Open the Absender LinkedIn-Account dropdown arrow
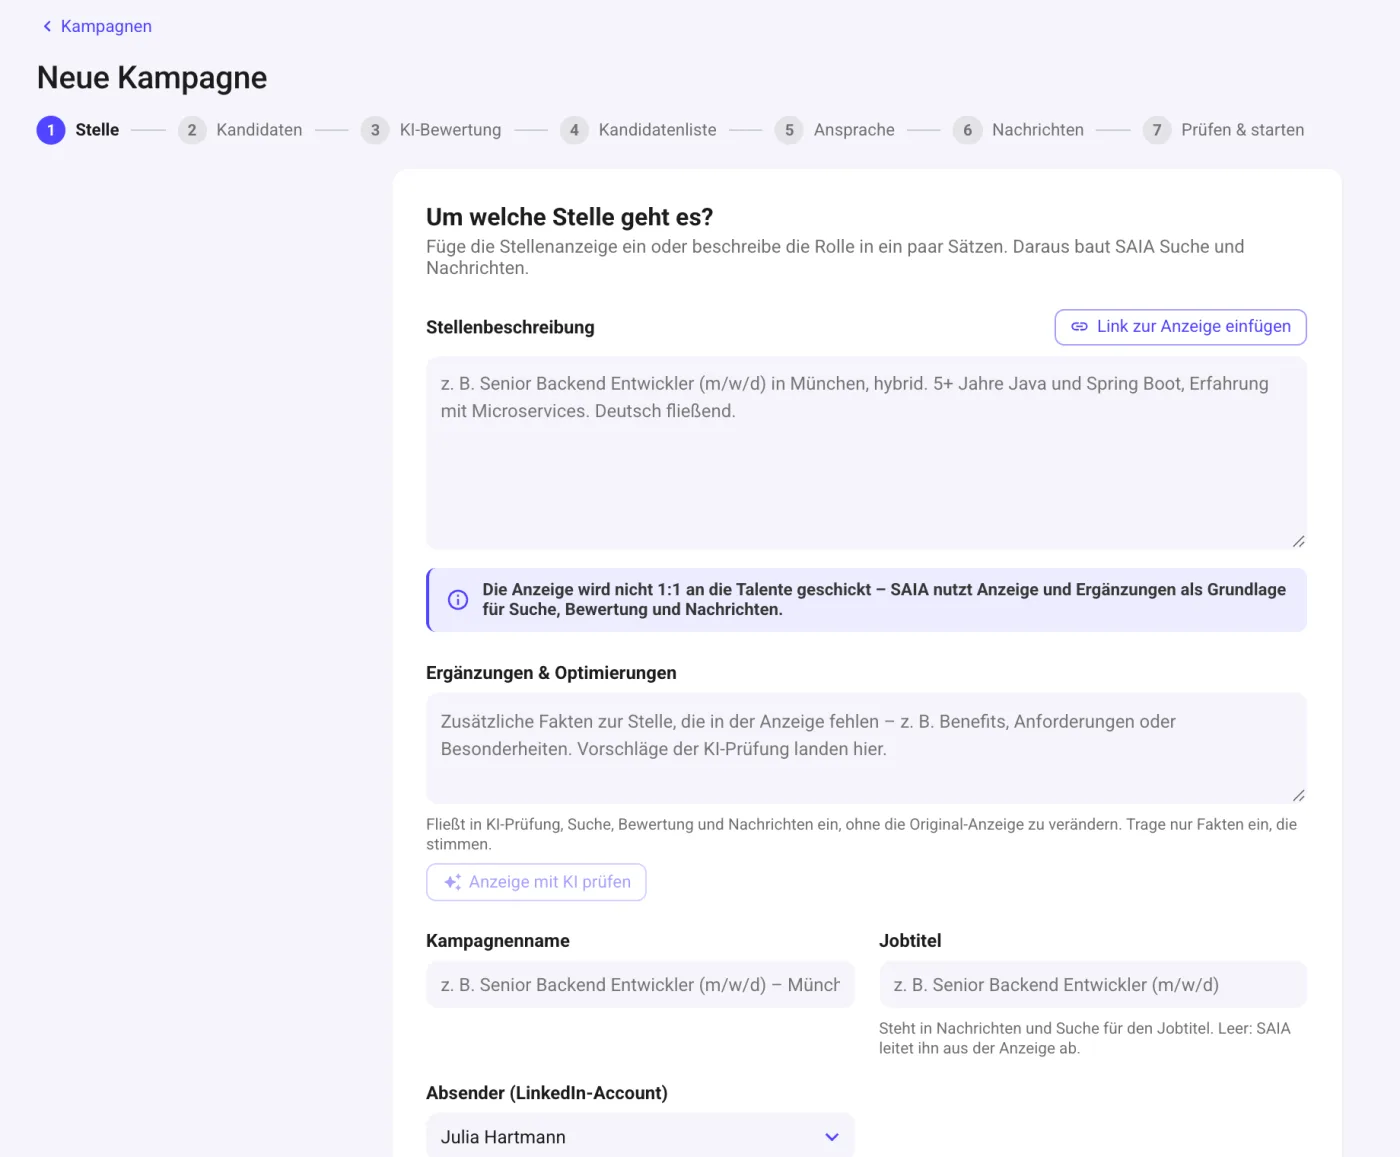 click(831, 1137)
